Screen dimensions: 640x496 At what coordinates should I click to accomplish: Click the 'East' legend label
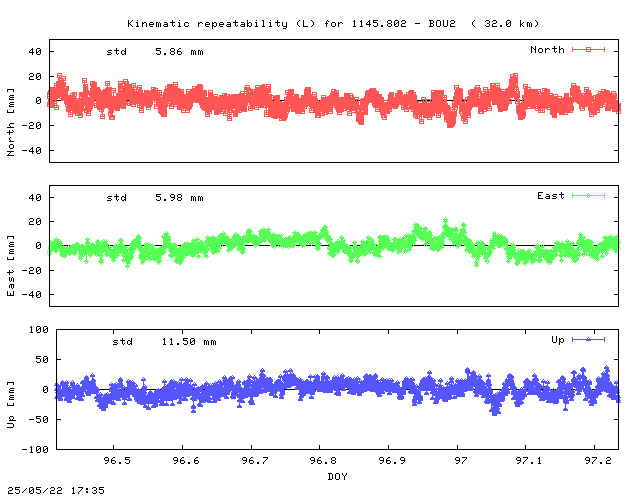coord(551,196)
